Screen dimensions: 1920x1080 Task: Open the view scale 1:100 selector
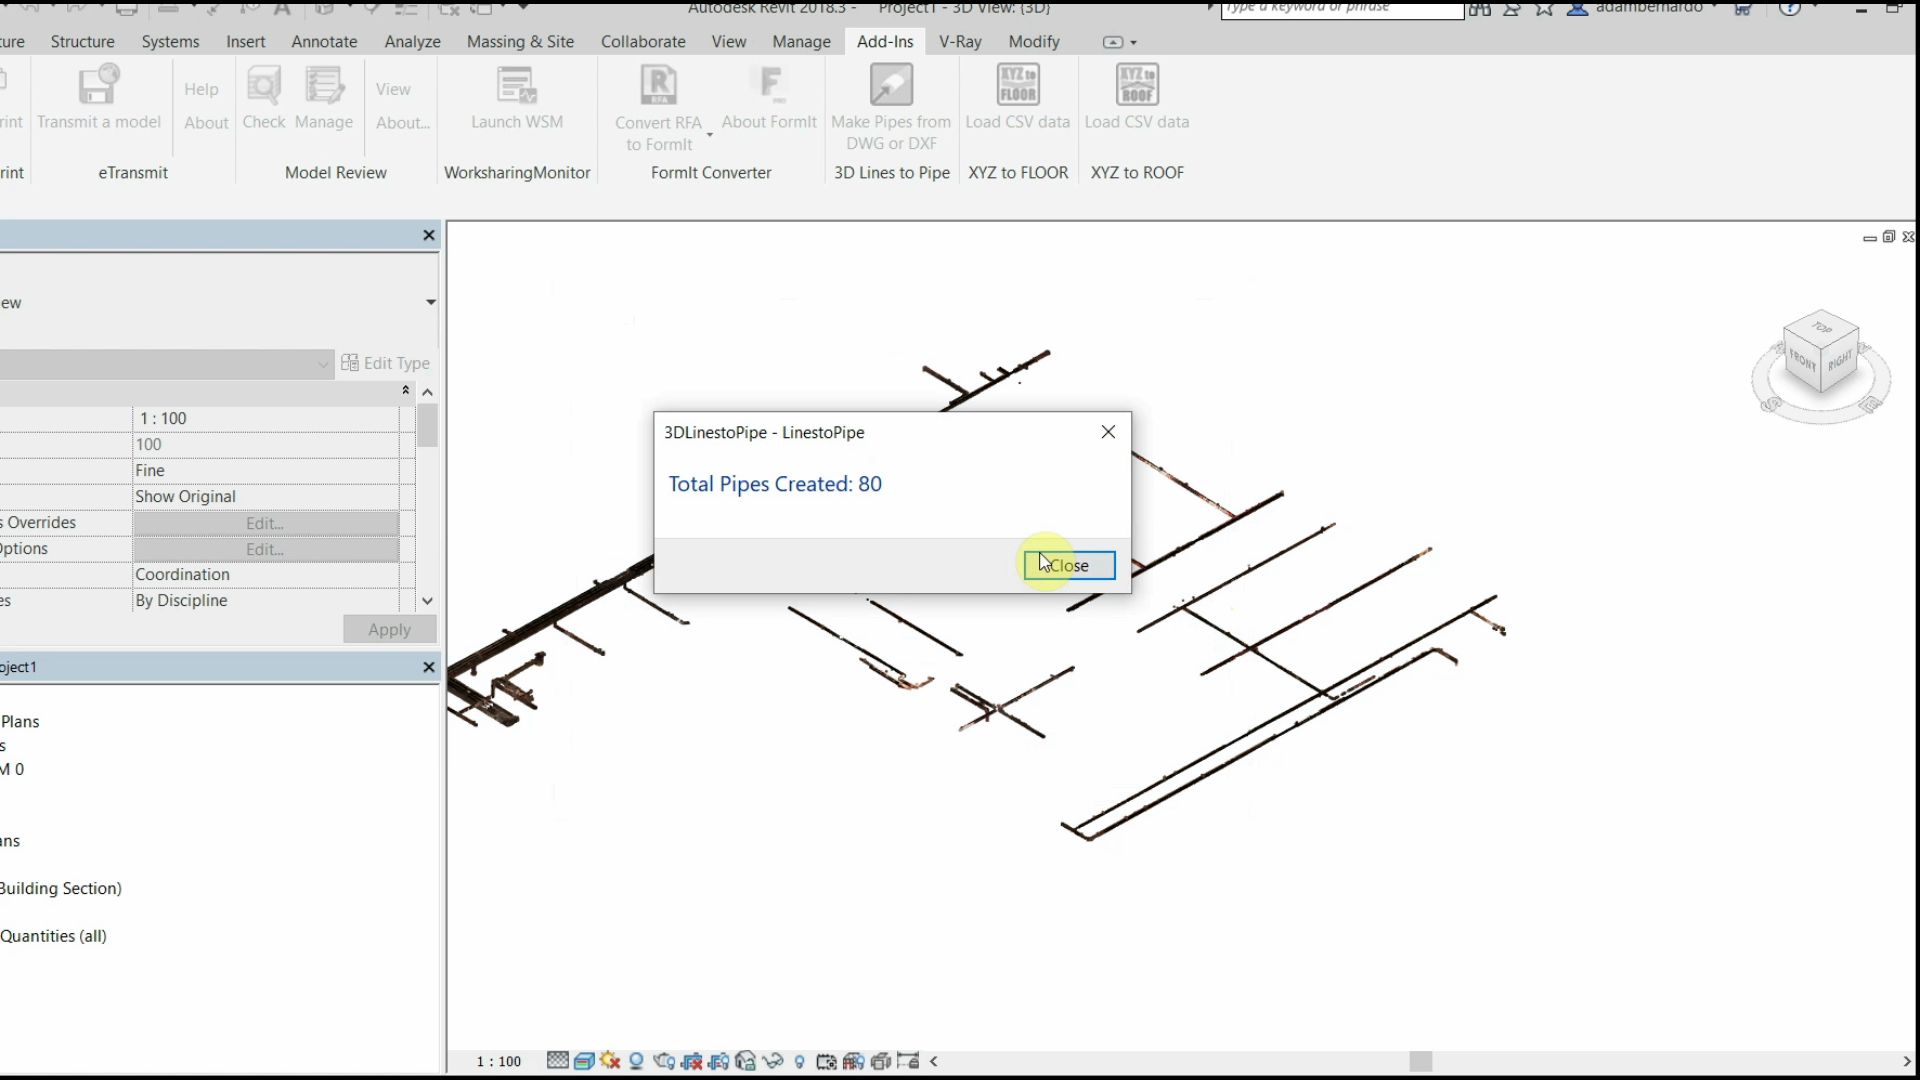coord(498,1062)
